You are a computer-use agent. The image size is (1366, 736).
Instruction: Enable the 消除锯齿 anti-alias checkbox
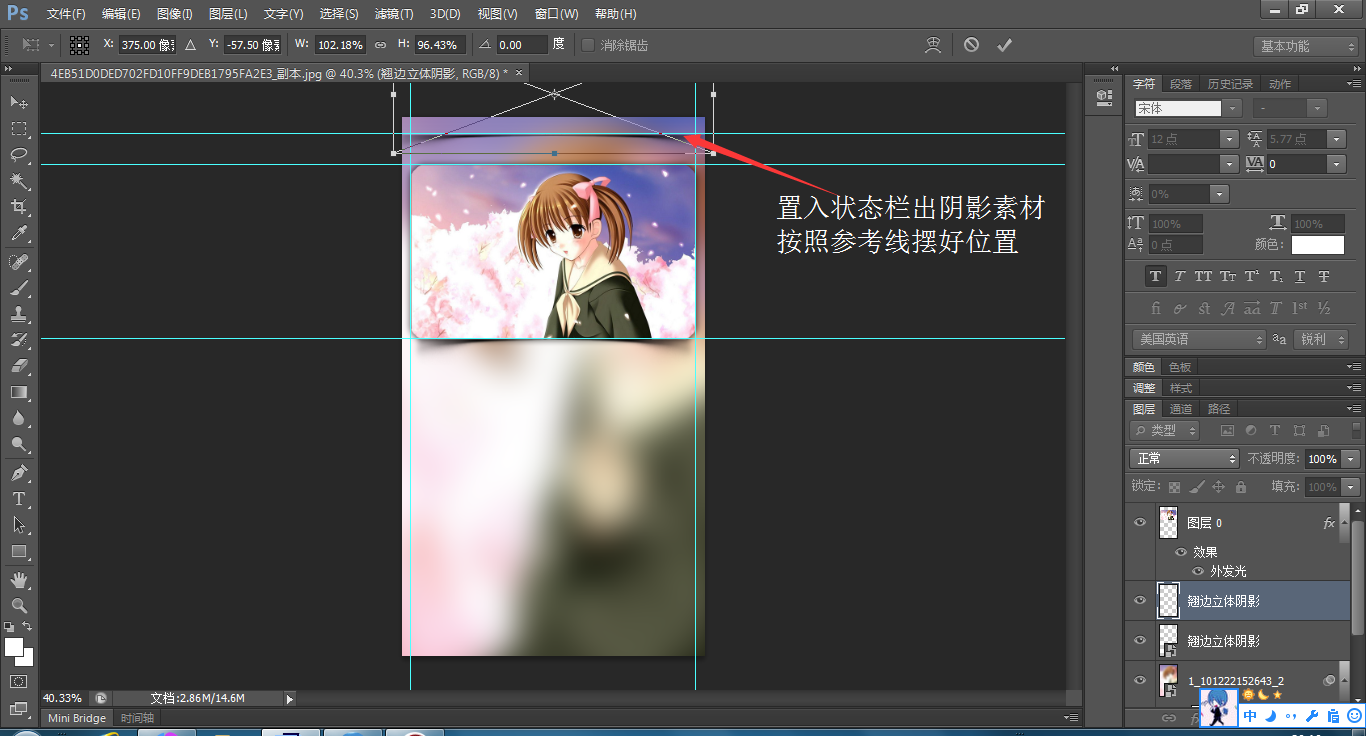click(588, 45)
